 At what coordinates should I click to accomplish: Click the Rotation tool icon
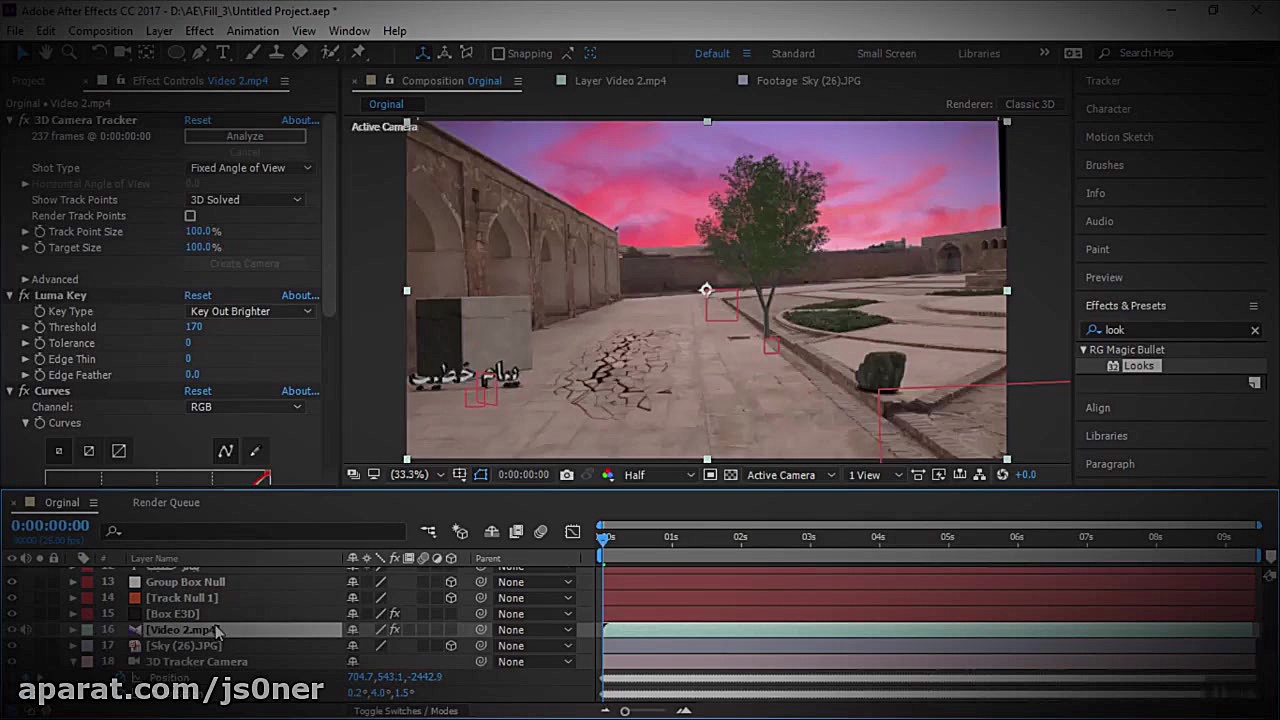click(x=99, y=53)
